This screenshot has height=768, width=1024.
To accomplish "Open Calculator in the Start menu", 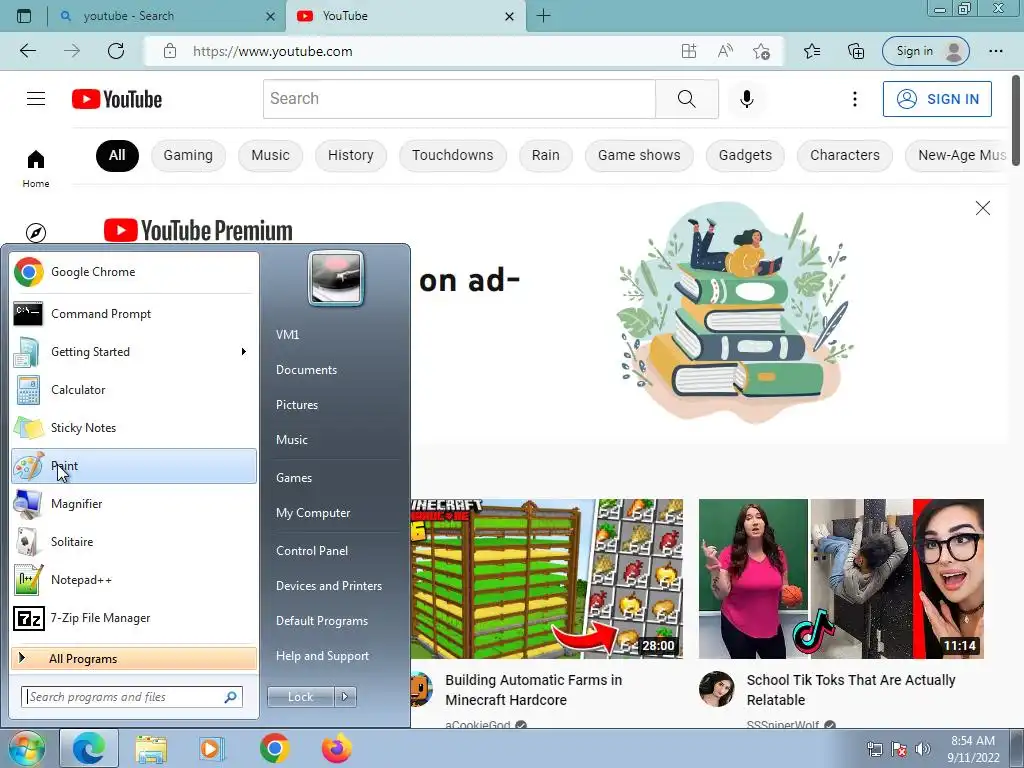I will point(134,390).
